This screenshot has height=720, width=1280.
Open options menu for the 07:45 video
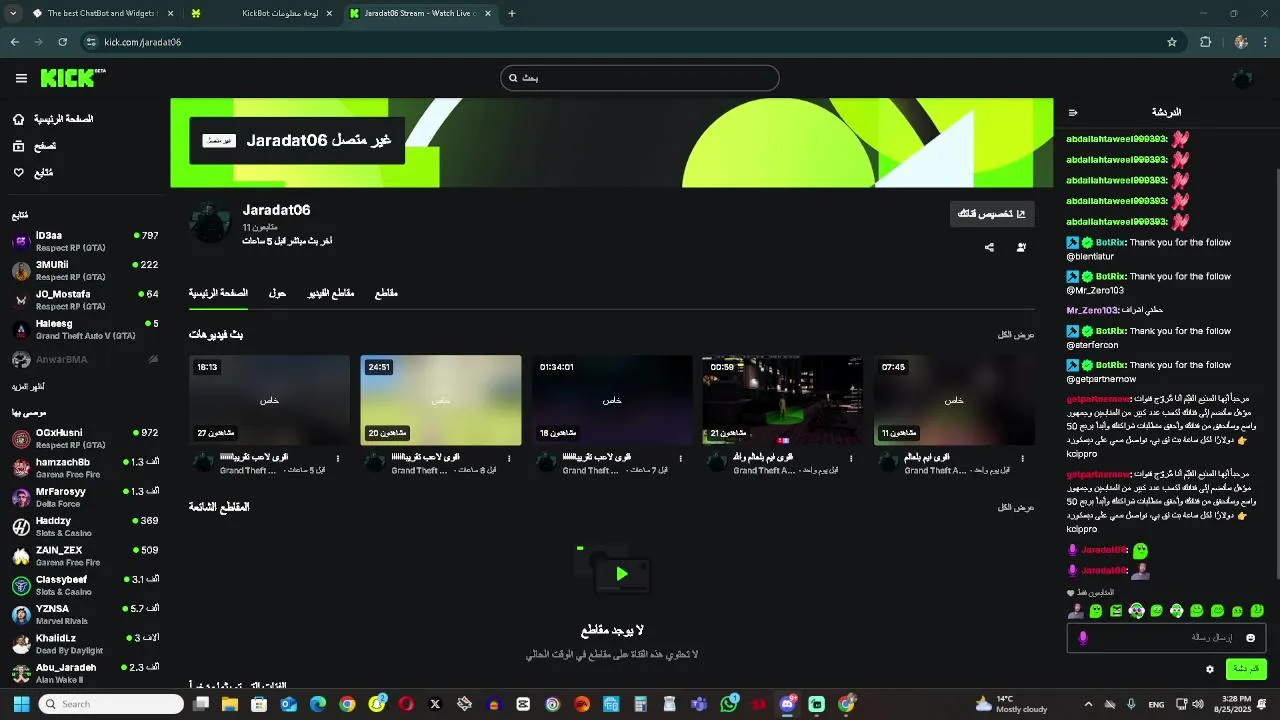coord(1022,458)
